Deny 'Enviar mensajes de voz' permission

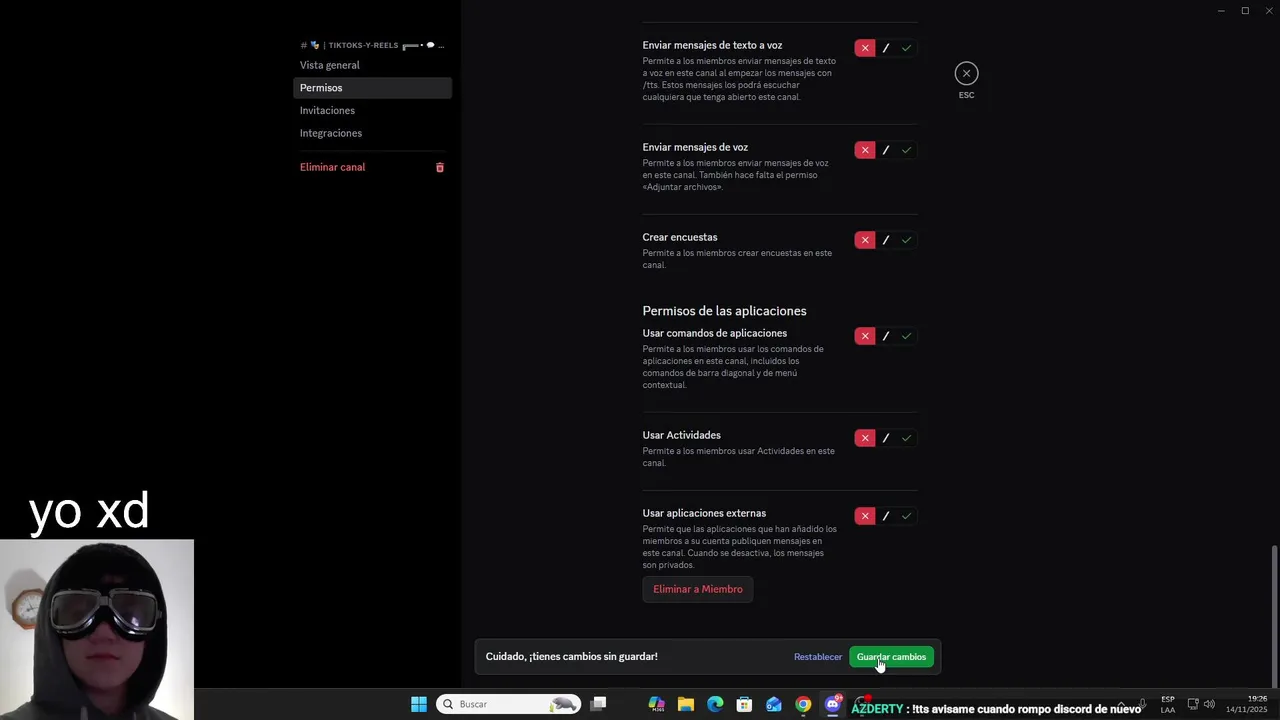click(x=865, y=150)
